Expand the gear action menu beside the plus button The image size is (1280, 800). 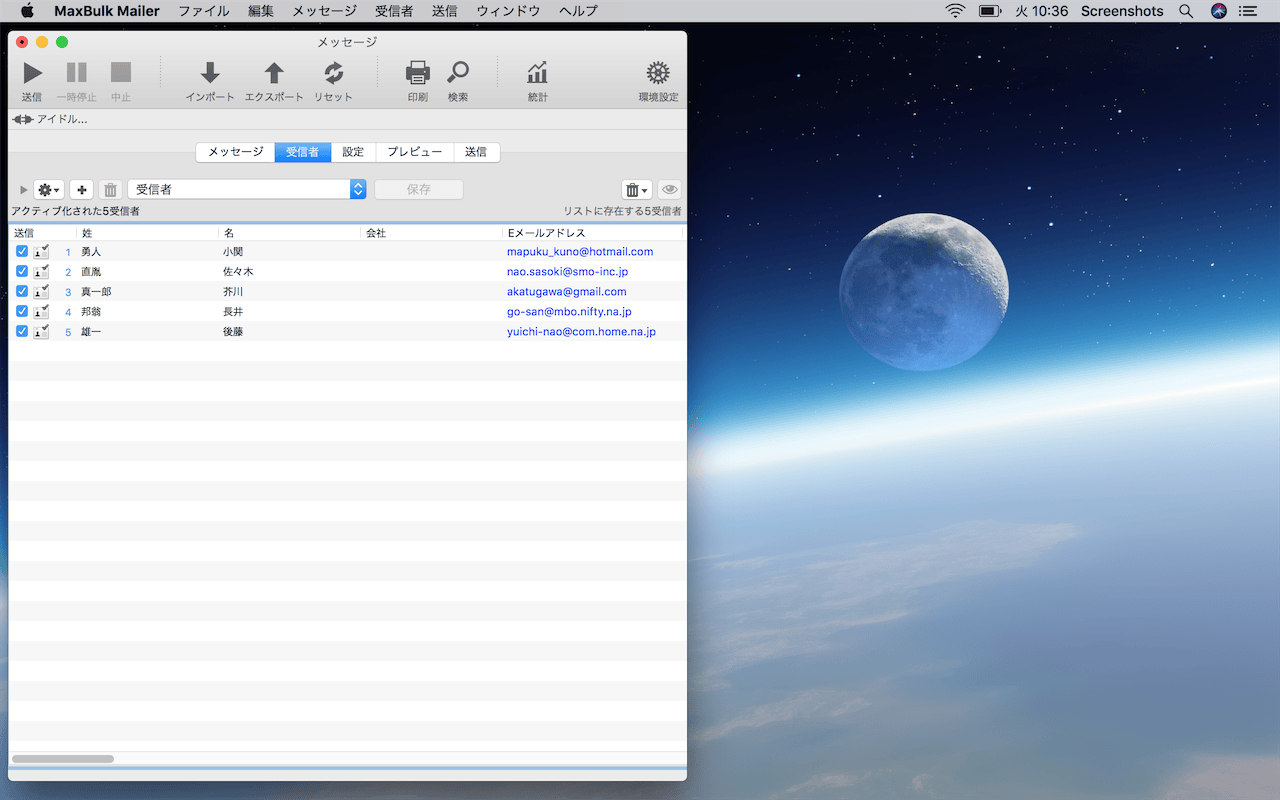click(48, 190)
